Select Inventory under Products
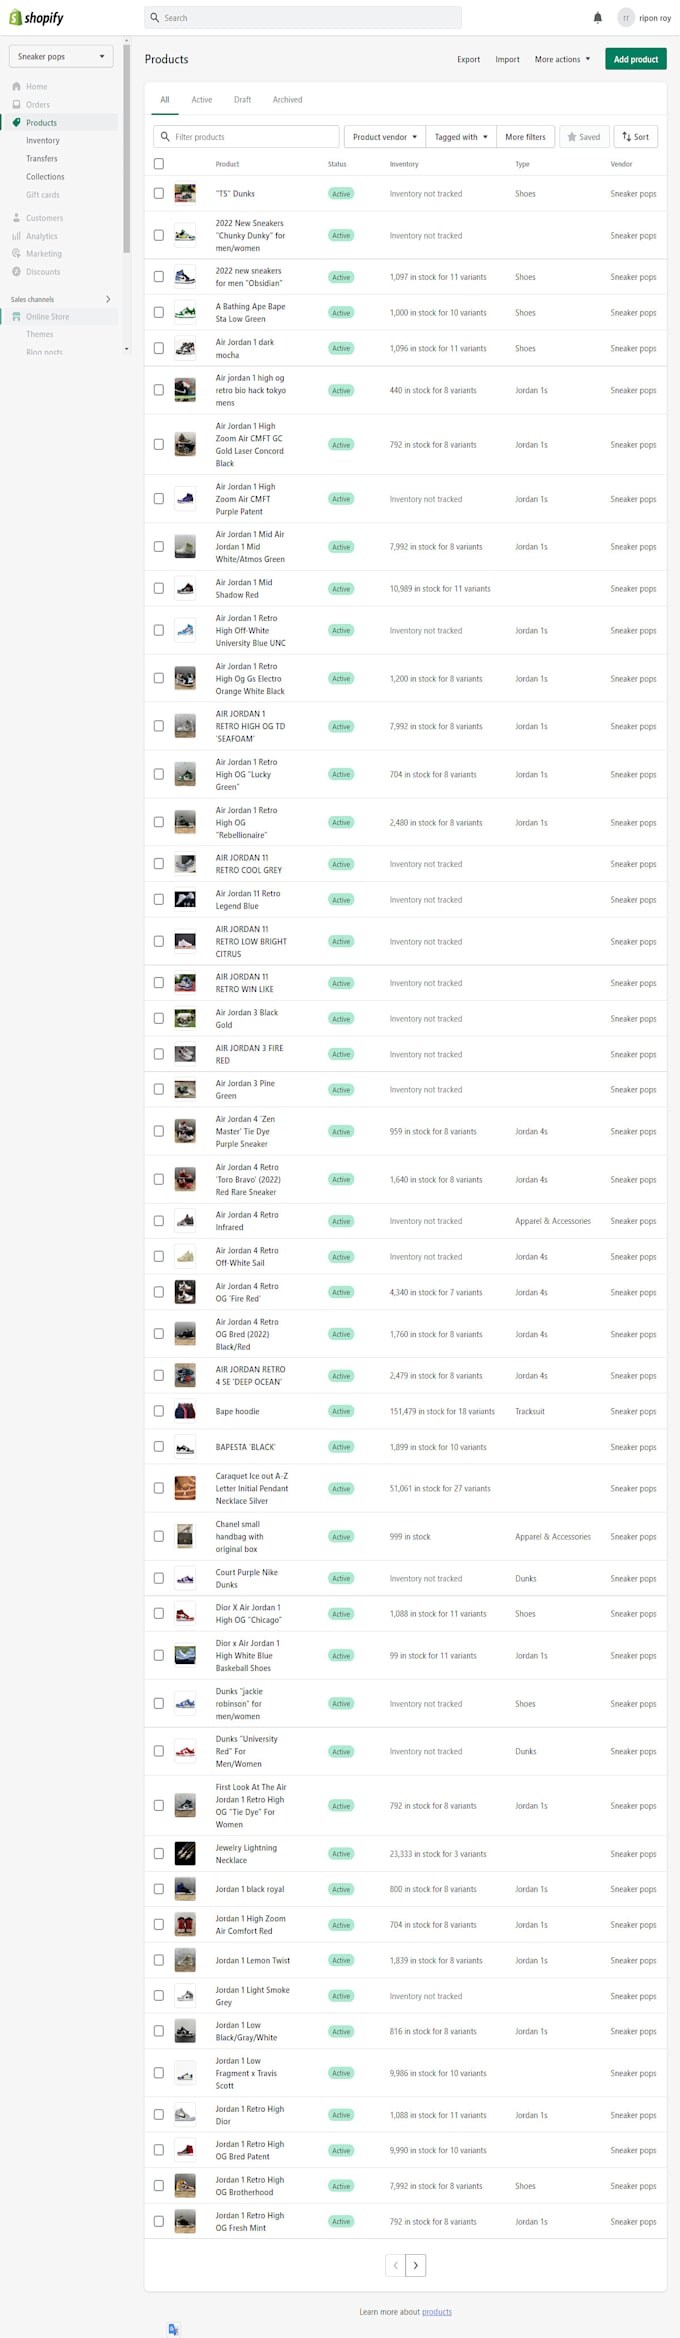 (42, 140)
